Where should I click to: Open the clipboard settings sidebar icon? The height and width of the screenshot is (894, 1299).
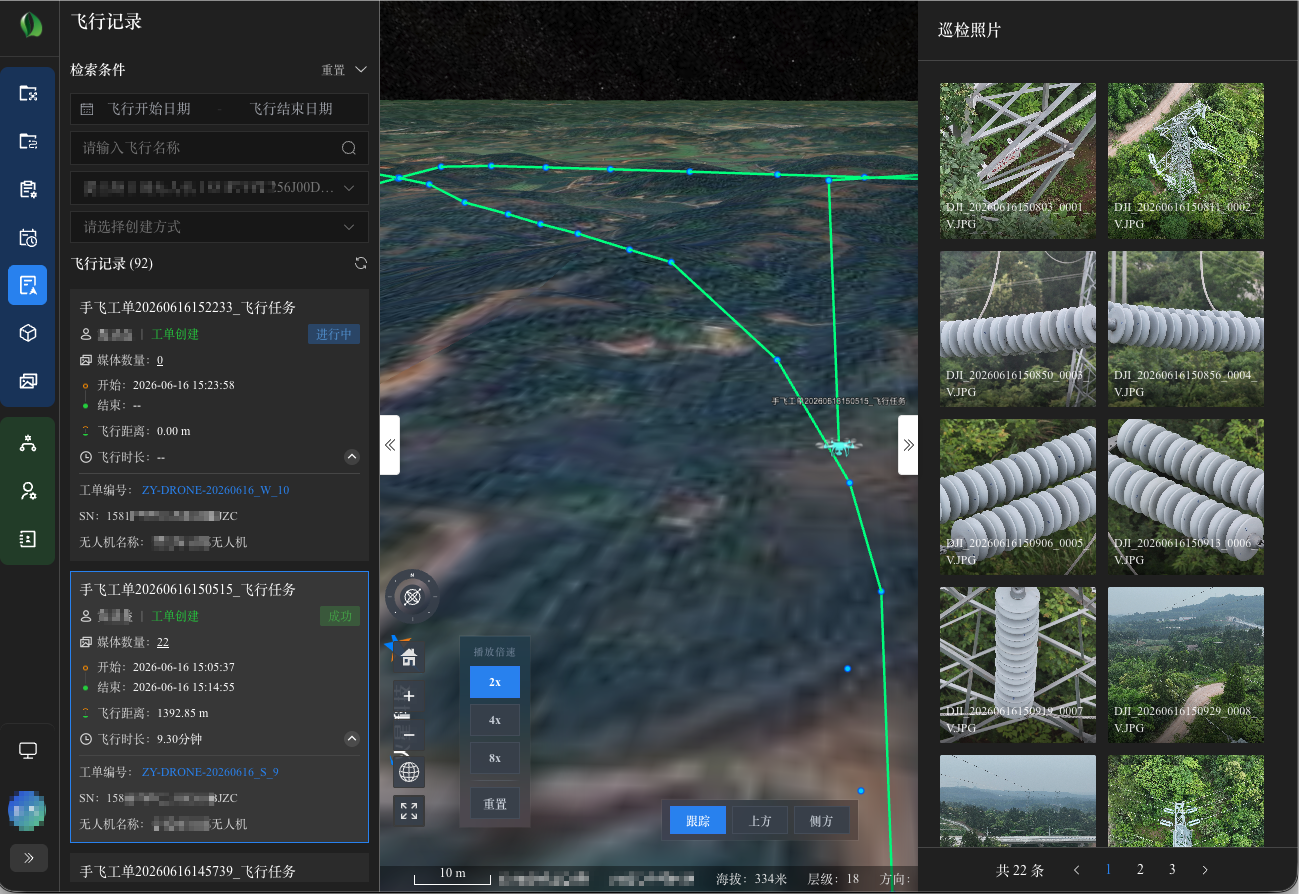(x=28, y=189)
